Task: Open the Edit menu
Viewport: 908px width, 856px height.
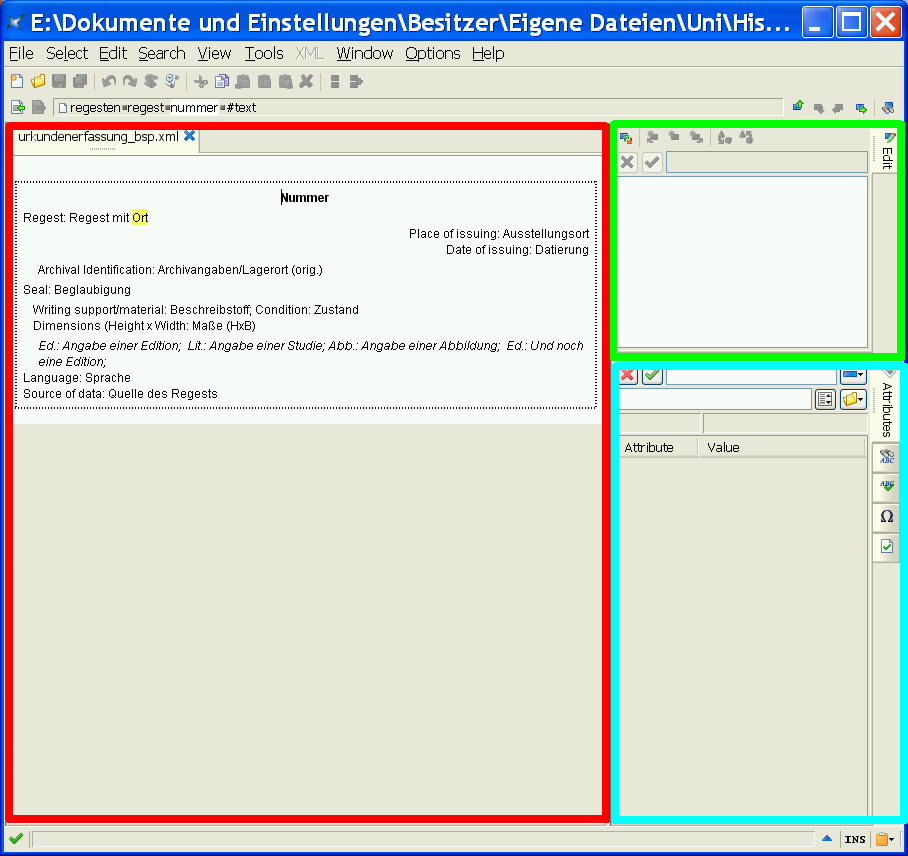Action: click(113, 54)
